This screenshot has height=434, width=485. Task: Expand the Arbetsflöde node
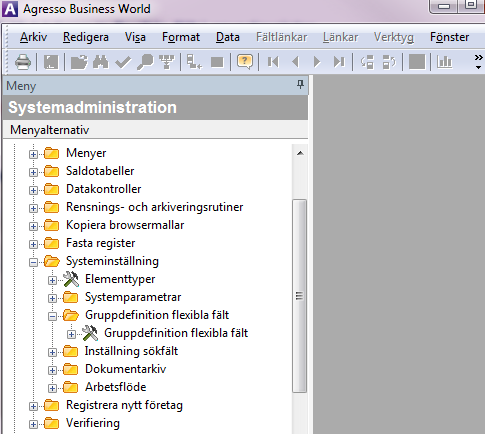(52, 388)
